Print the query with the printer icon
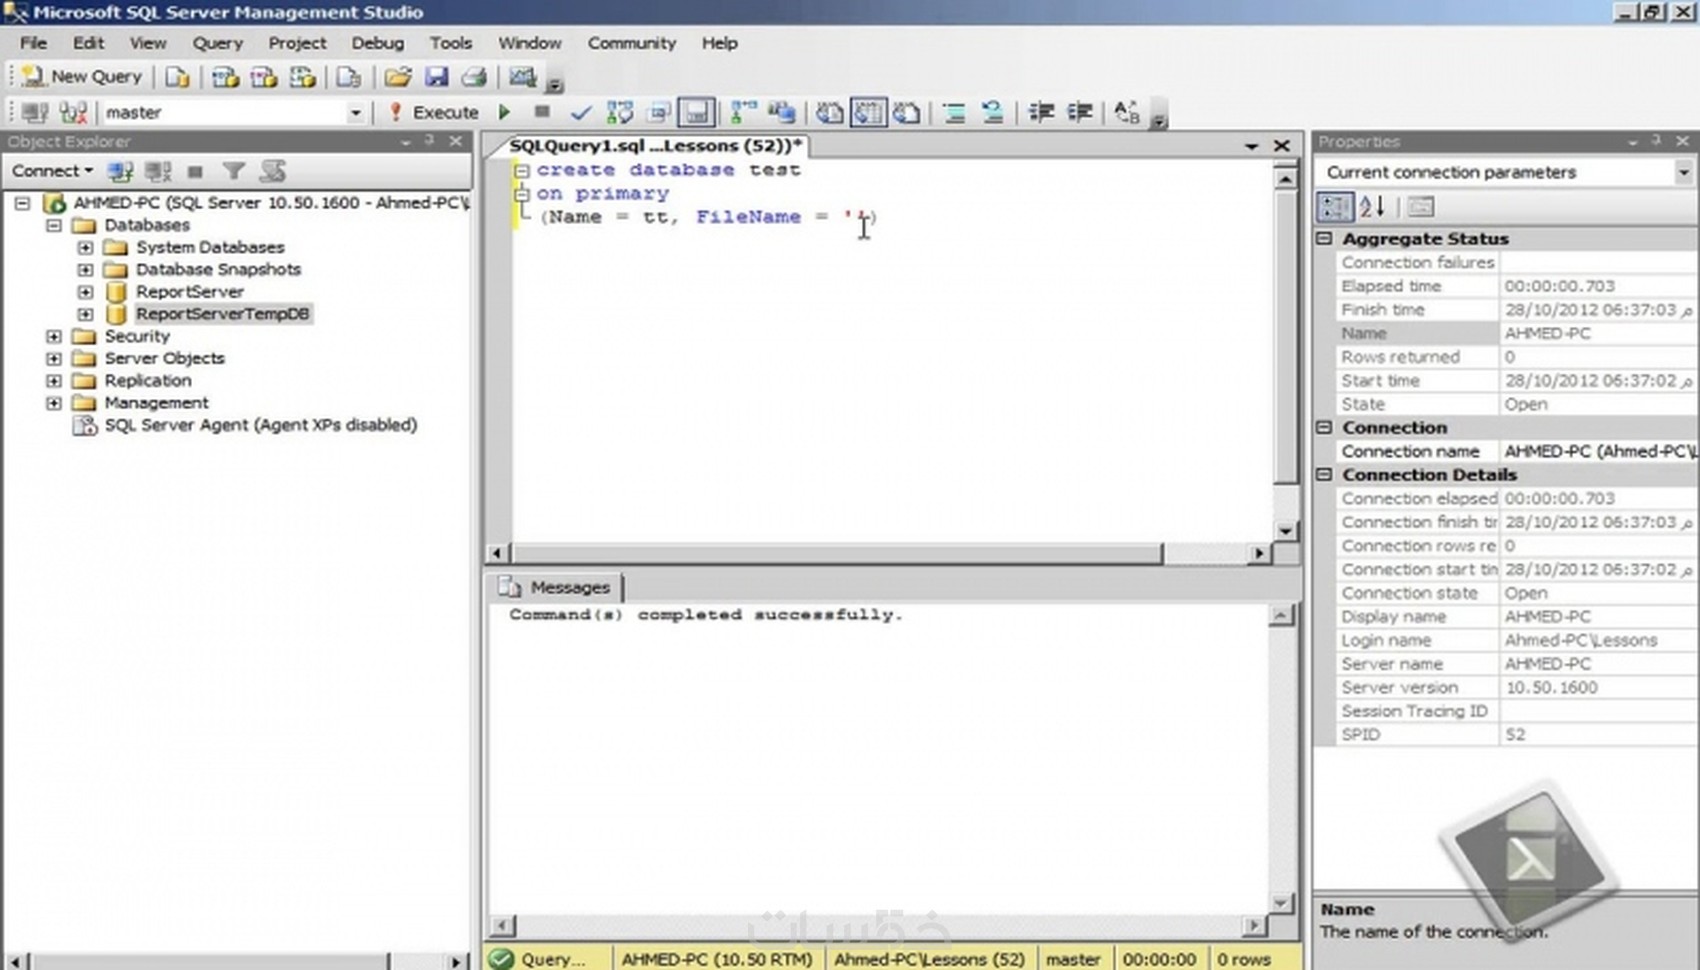This screenshot has height=970, width=1700. pos(475,77)
